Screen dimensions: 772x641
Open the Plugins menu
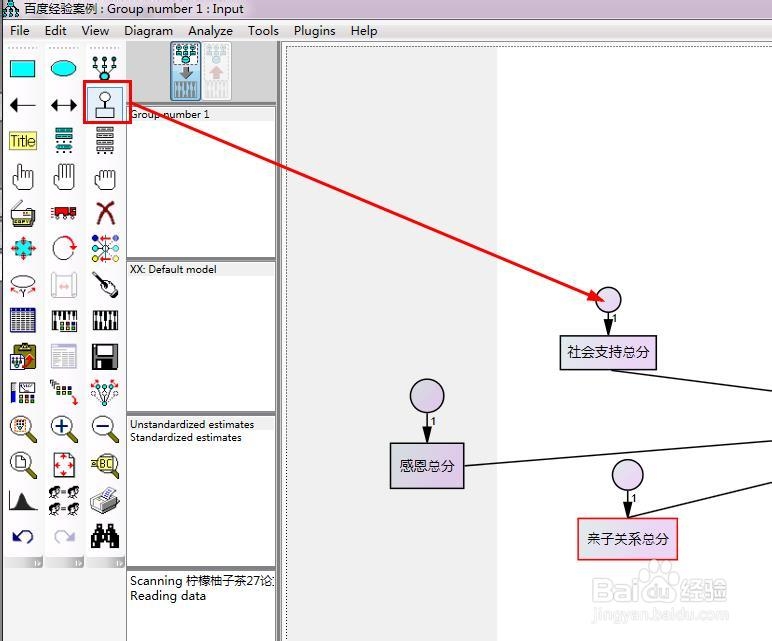point(315,31)
